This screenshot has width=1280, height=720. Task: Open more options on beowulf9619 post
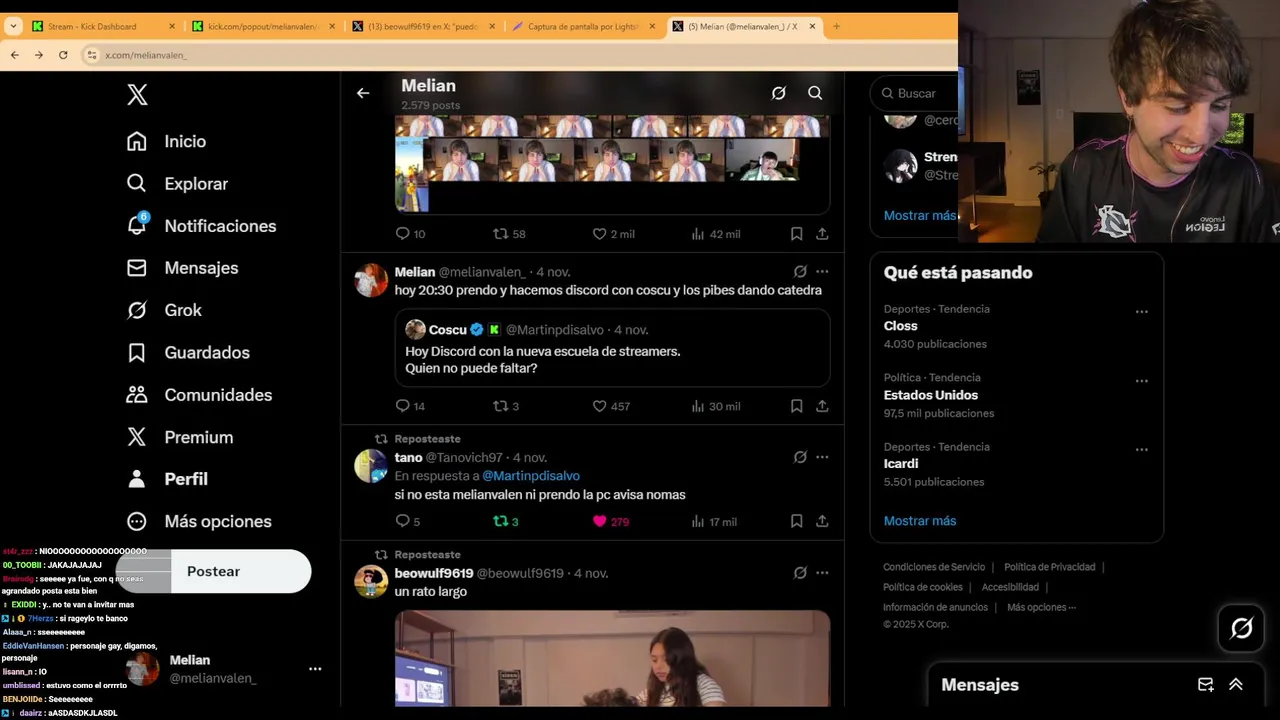point(822,573)
